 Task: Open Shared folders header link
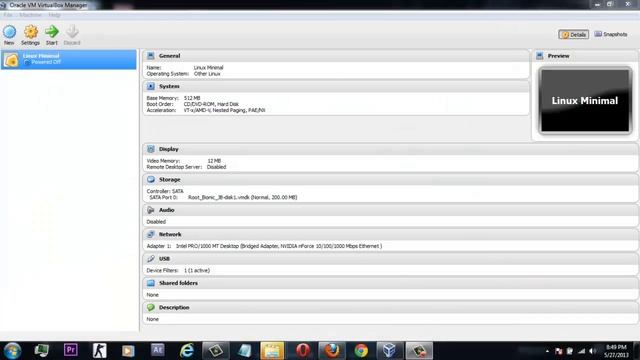point(178,283)
